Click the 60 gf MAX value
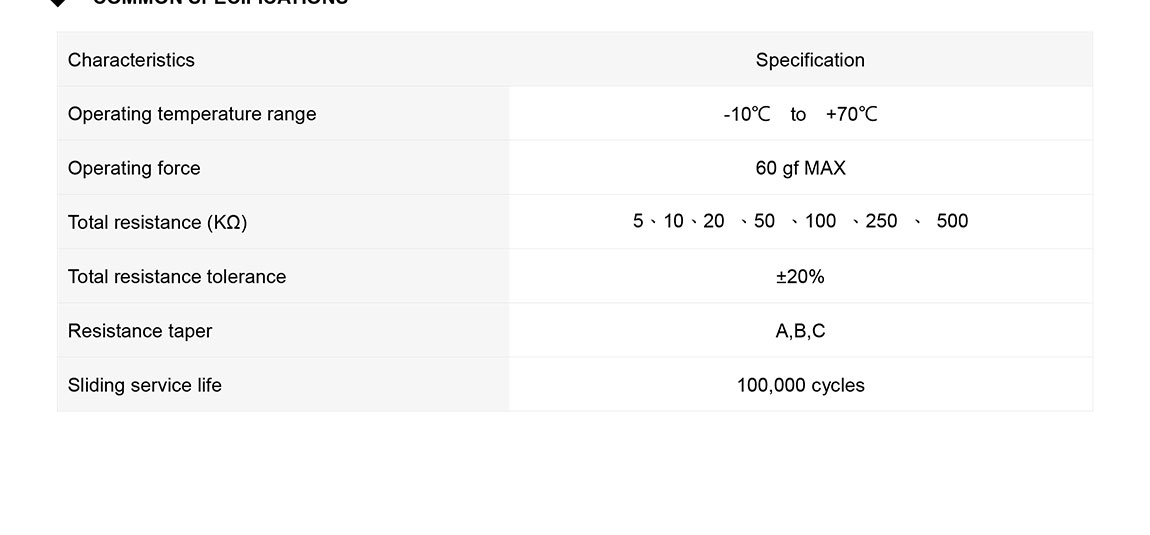The width and height of the screenshot is (1150, 535). click(x=800, y=168)
